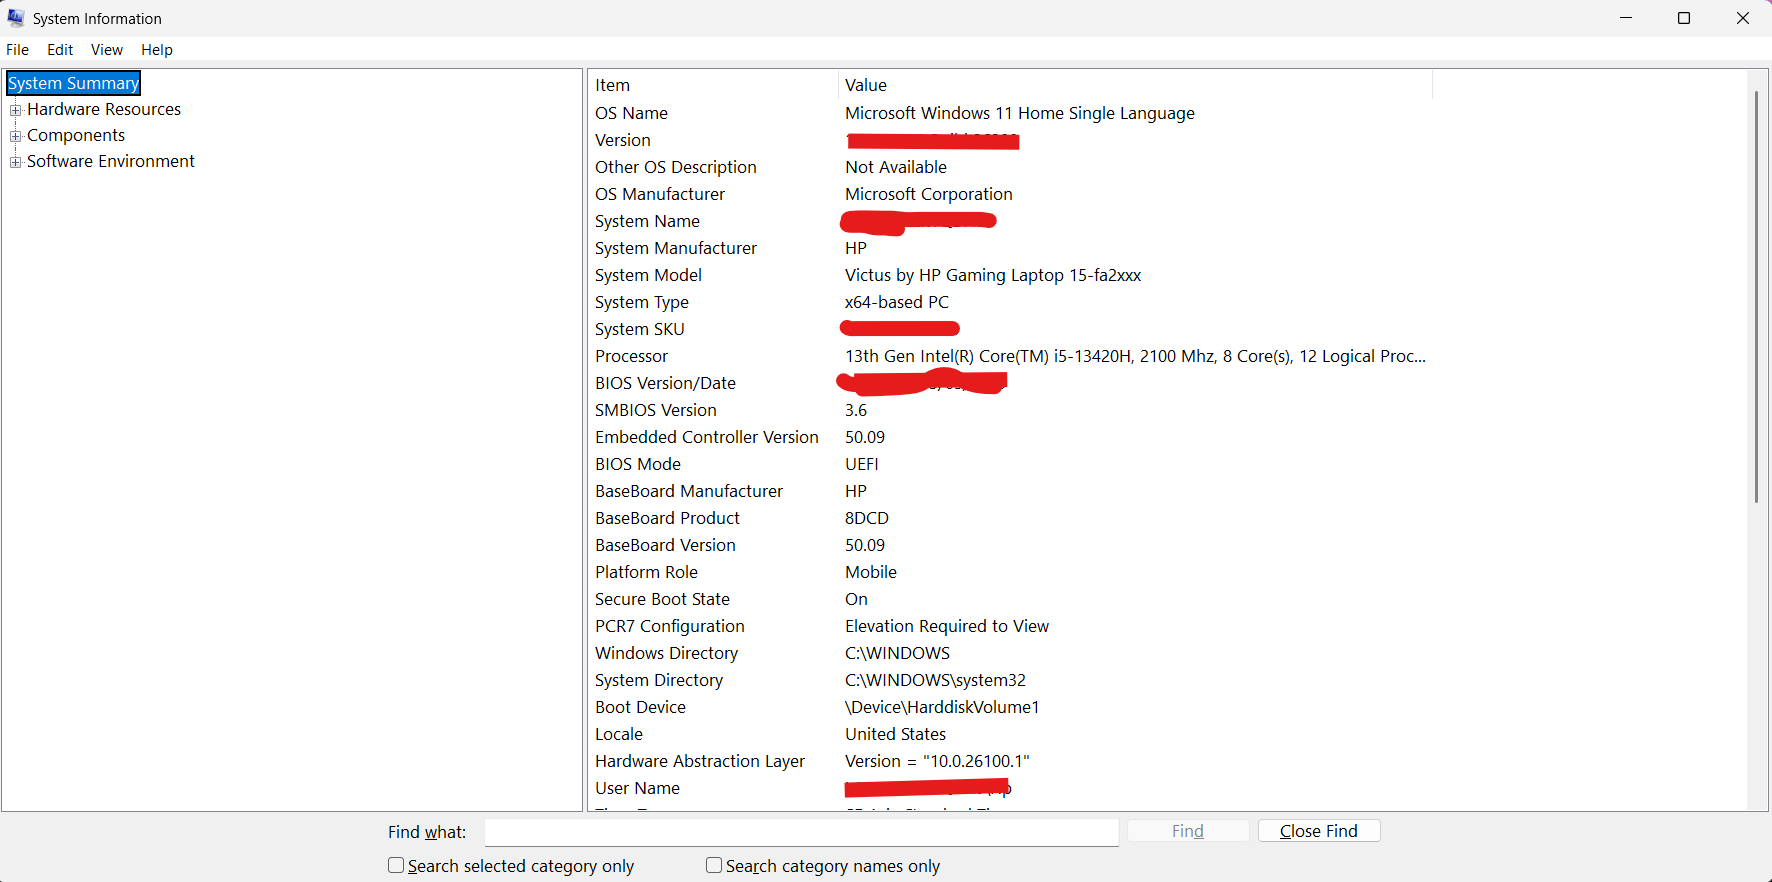Enable Search selected category only checkbox
This screenshot has width=1772, height=882.
[x=396, y=865]
